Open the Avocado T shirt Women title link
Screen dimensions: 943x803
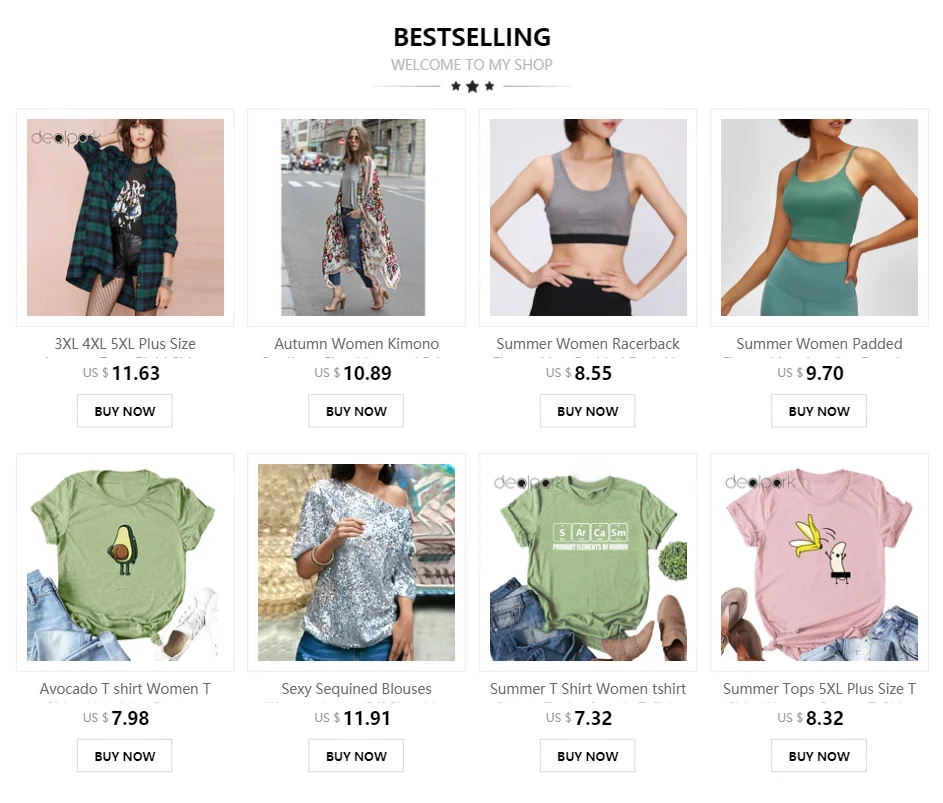point(125,689)
